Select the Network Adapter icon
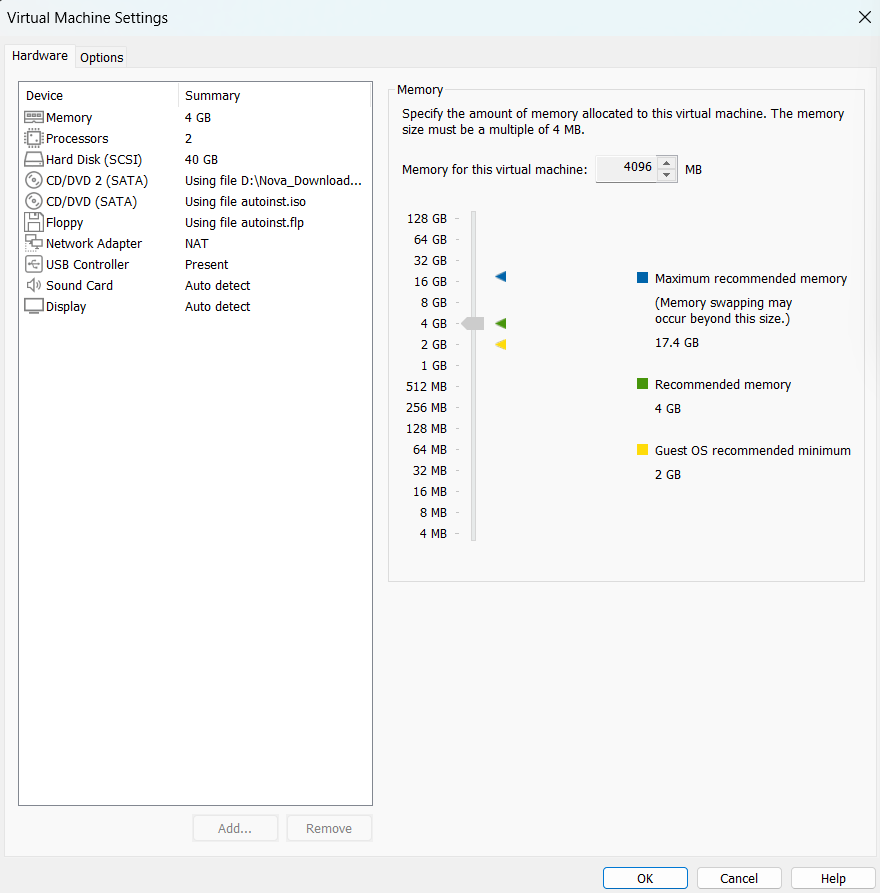 (34, 243)
